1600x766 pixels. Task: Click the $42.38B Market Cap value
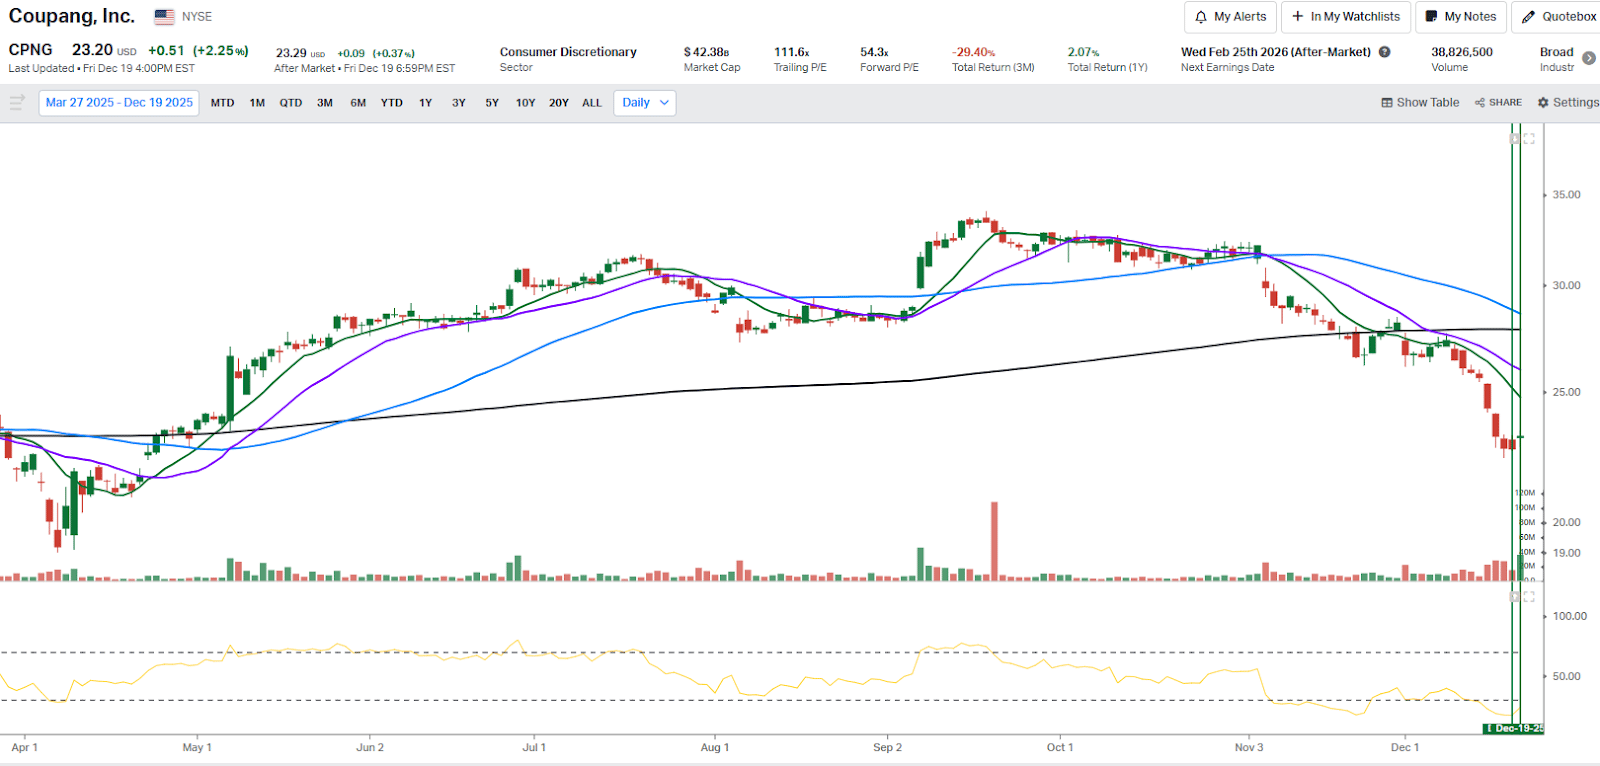click(706, 52)
